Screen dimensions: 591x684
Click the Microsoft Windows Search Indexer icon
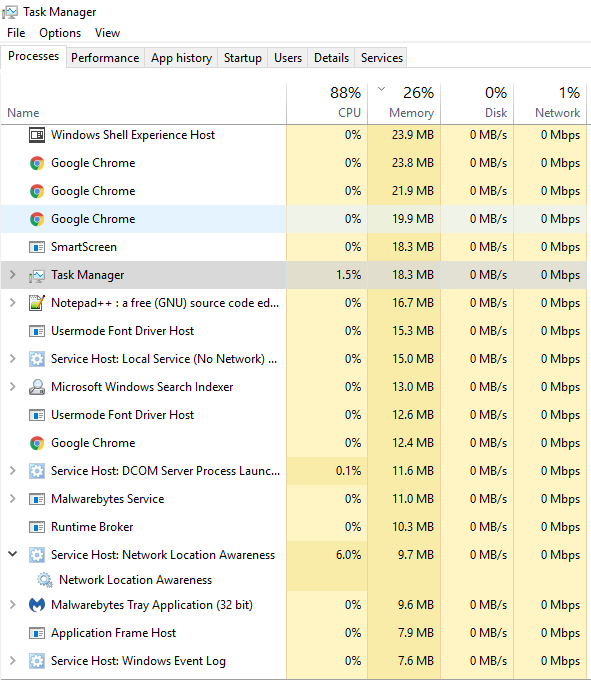(37, 387)
